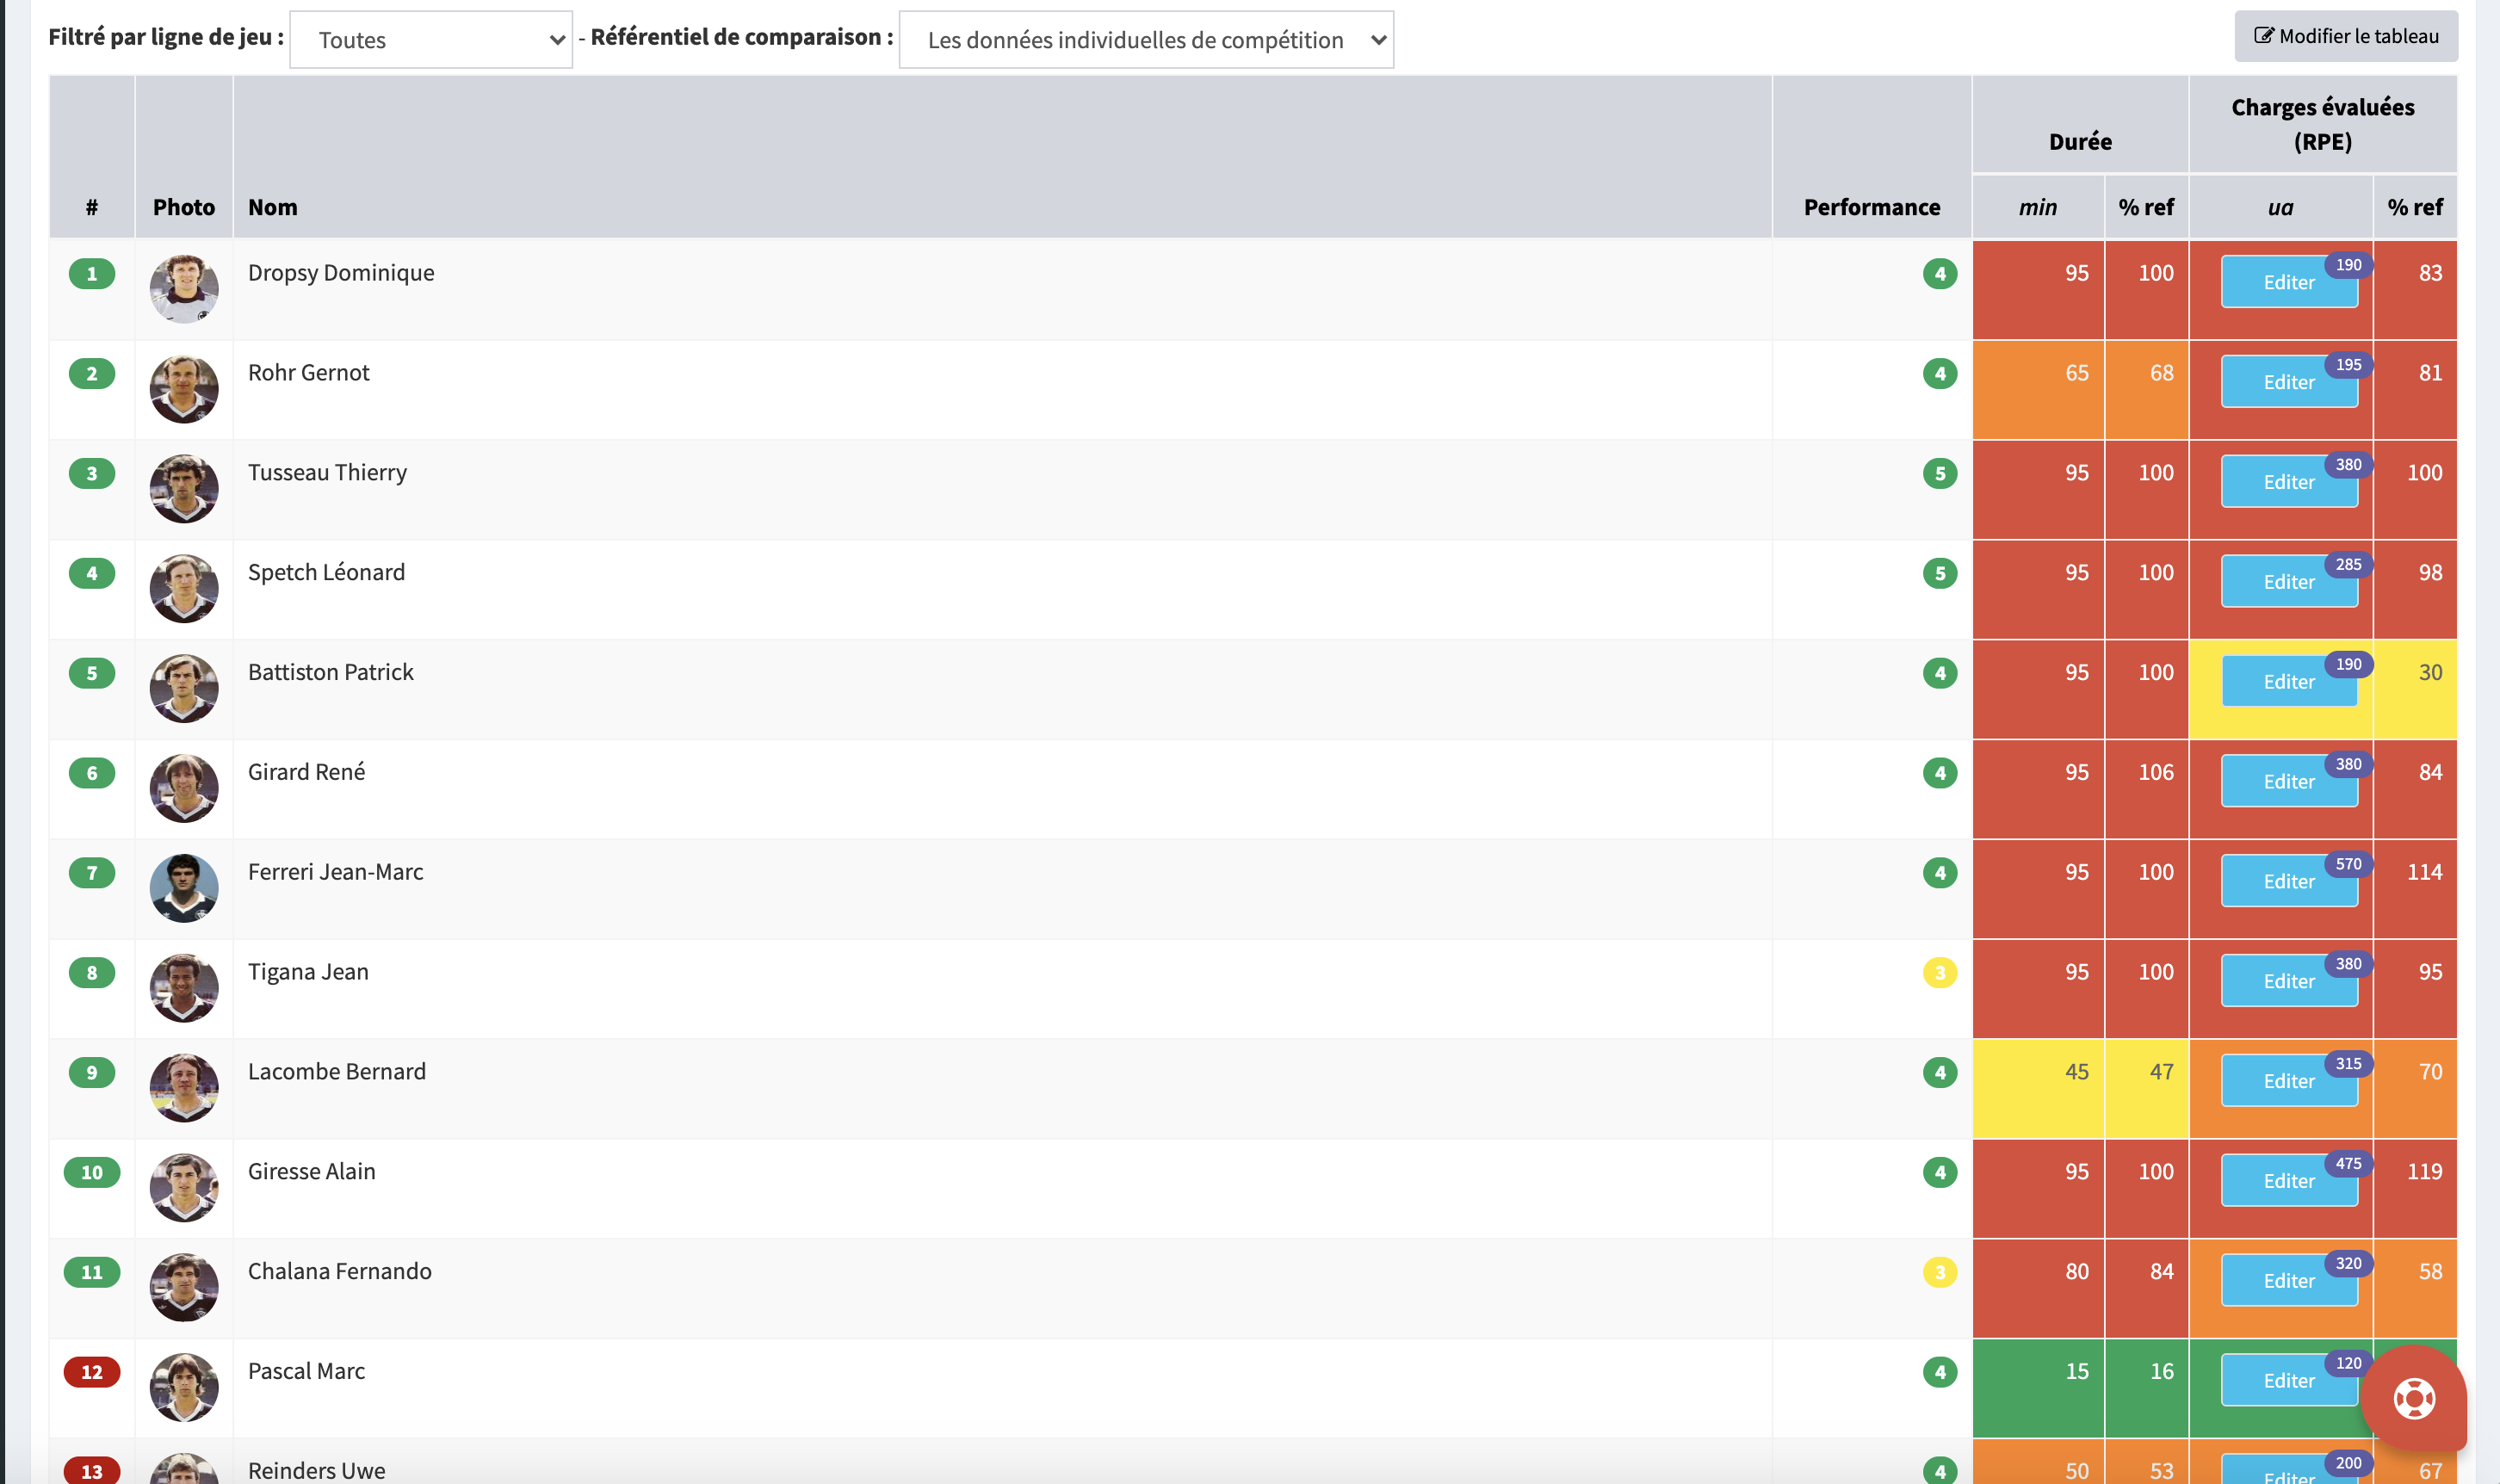Click Pascal Marc's green 15 min cell
2500x1484 pixels.
(x=2038, y=1388)
